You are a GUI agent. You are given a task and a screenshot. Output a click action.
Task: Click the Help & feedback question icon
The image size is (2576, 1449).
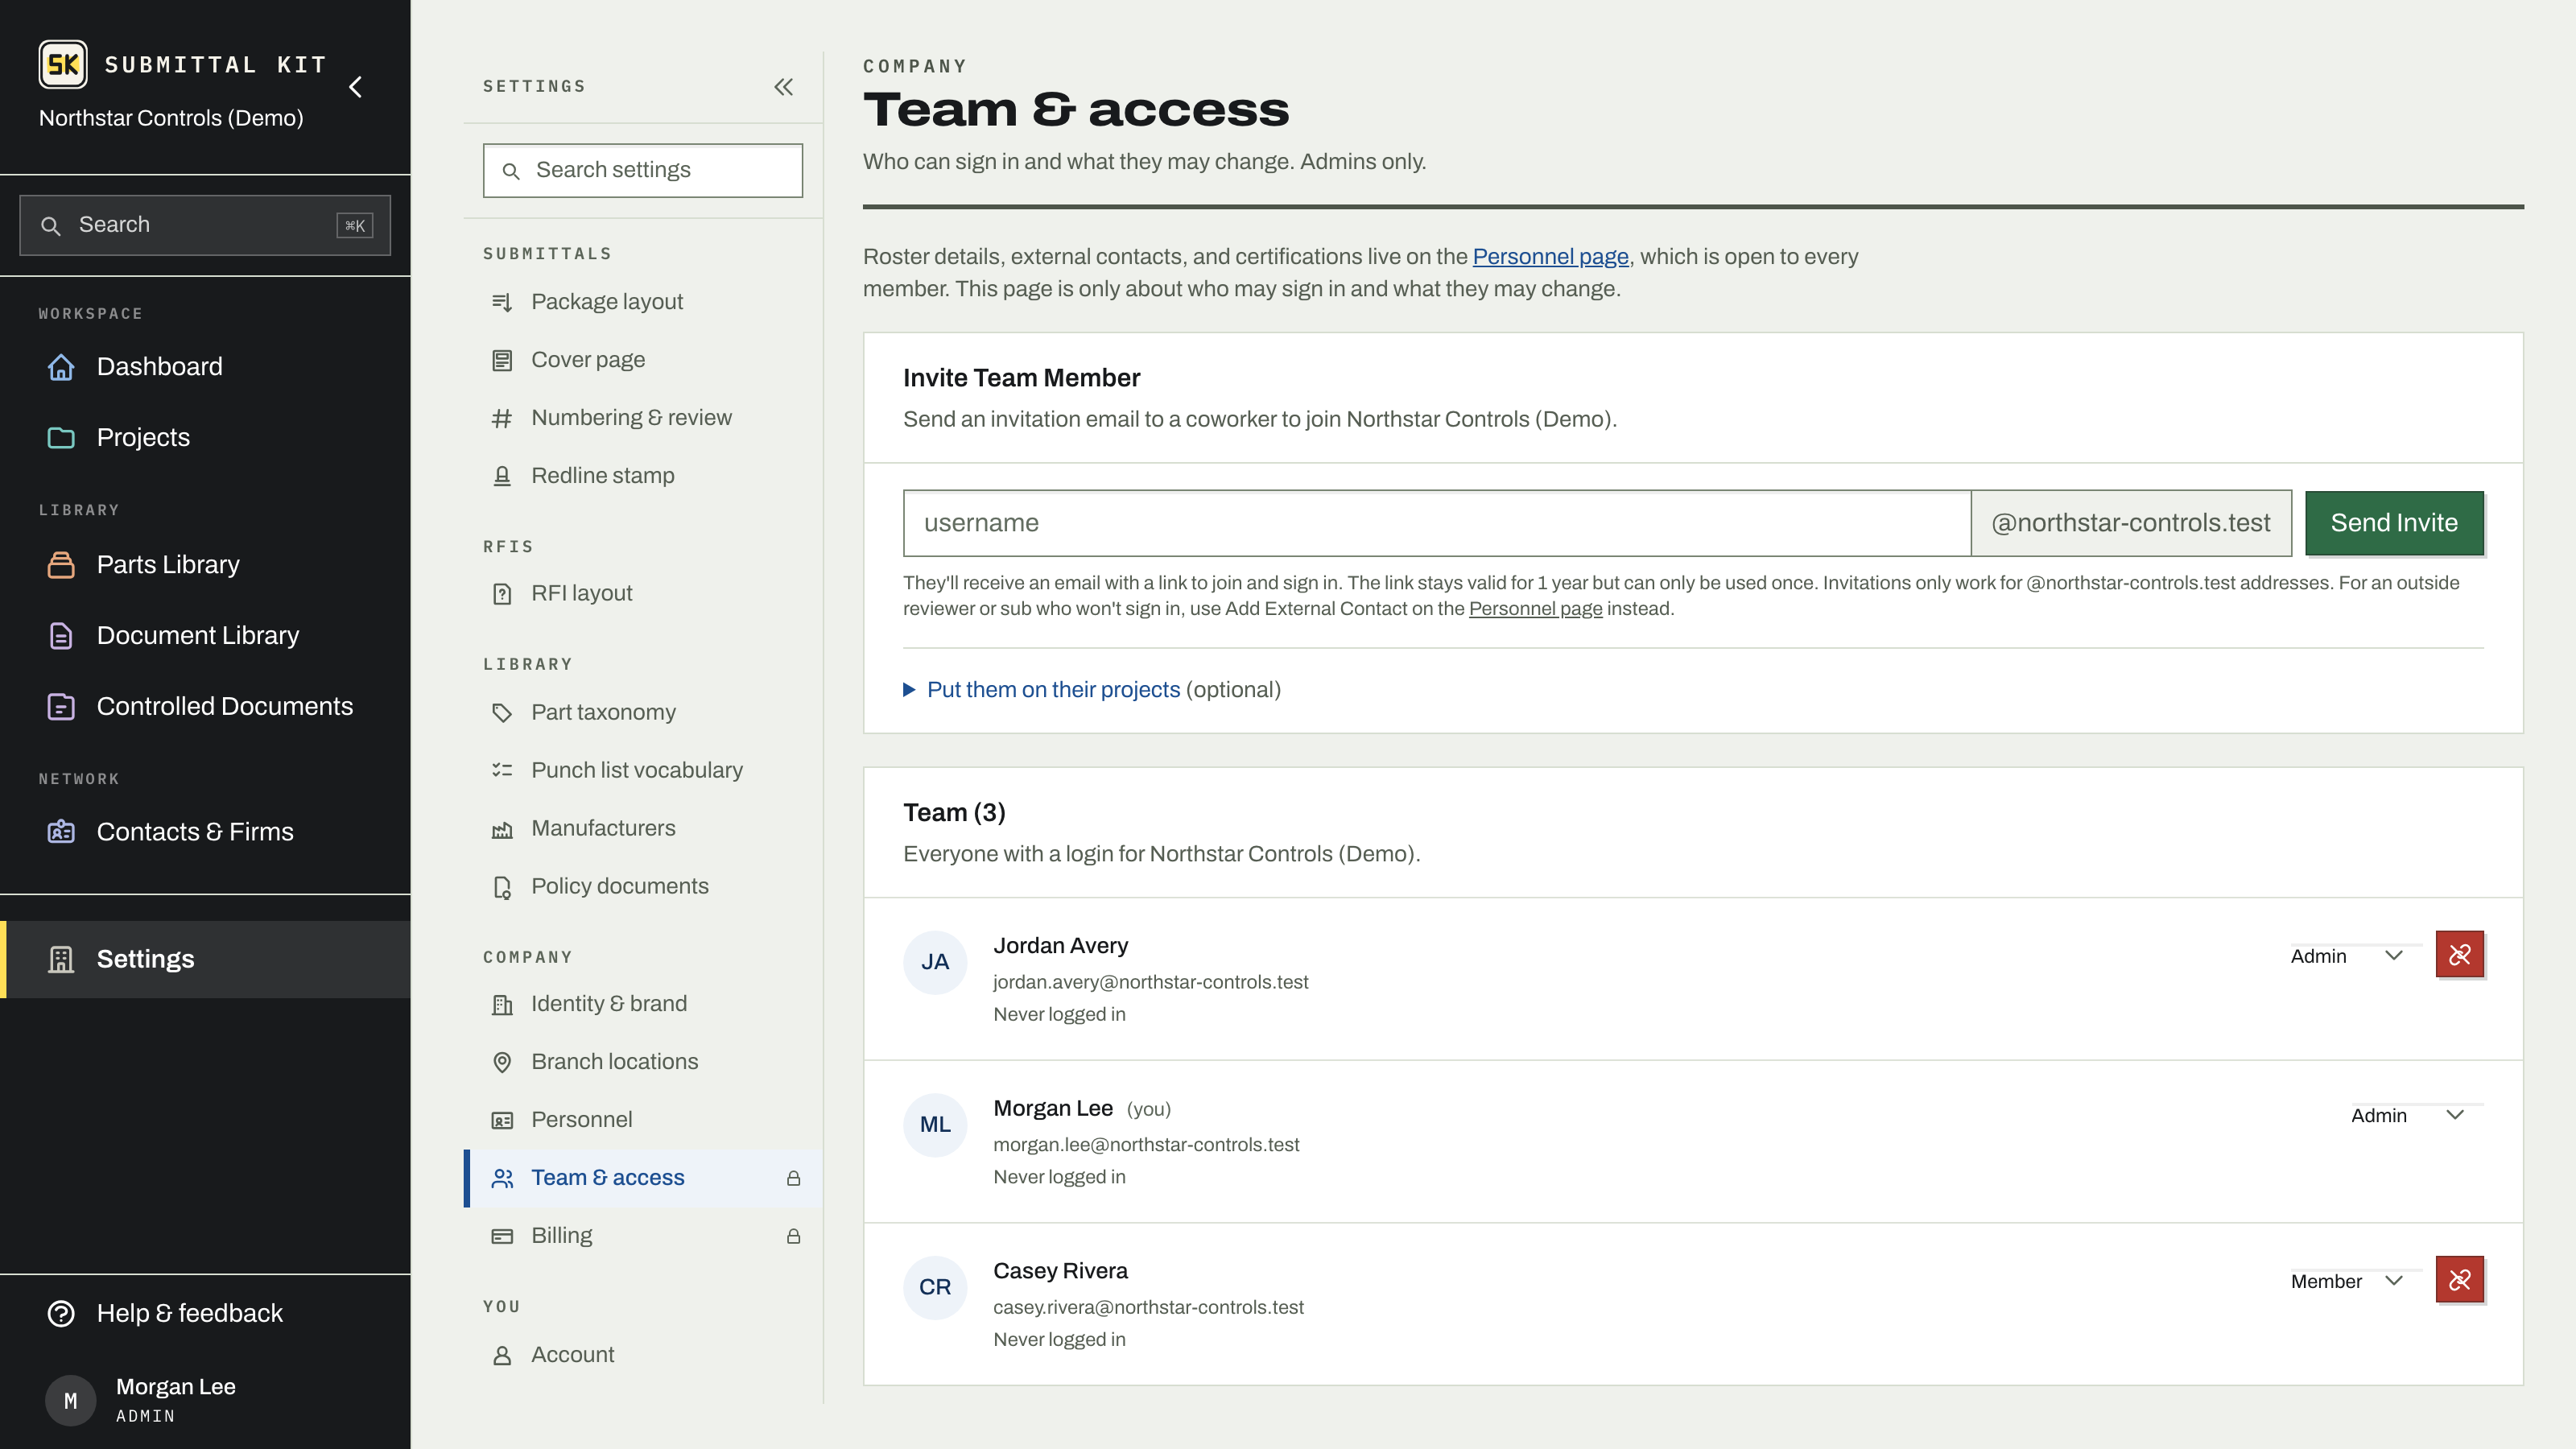point(61,1314)
